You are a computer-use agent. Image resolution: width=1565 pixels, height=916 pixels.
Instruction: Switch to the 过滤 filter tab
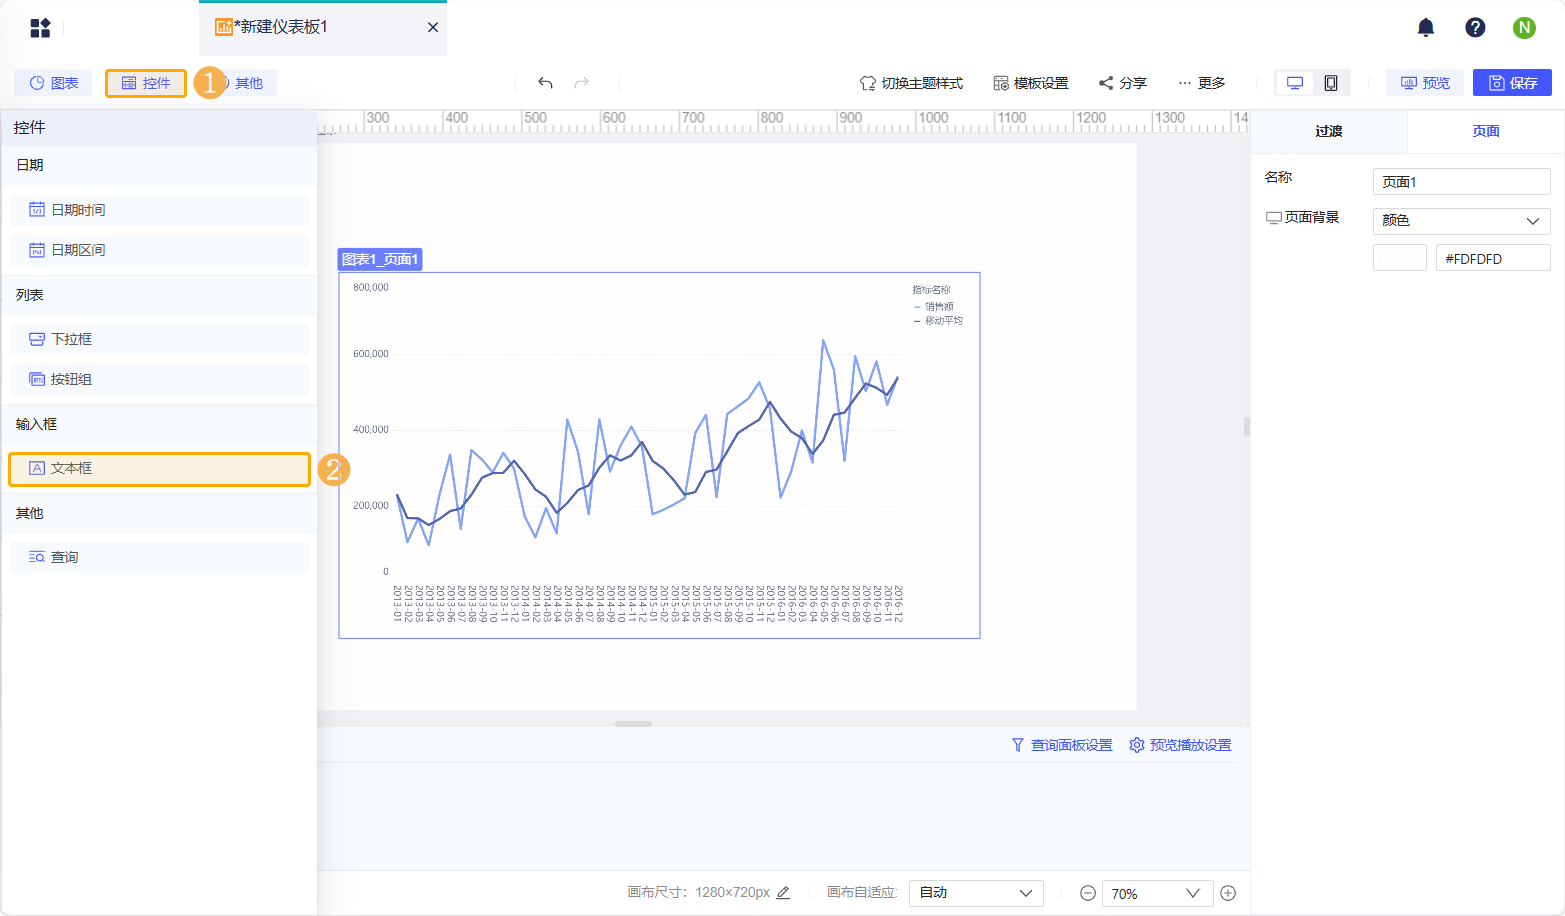click(x=1329, y=131)
